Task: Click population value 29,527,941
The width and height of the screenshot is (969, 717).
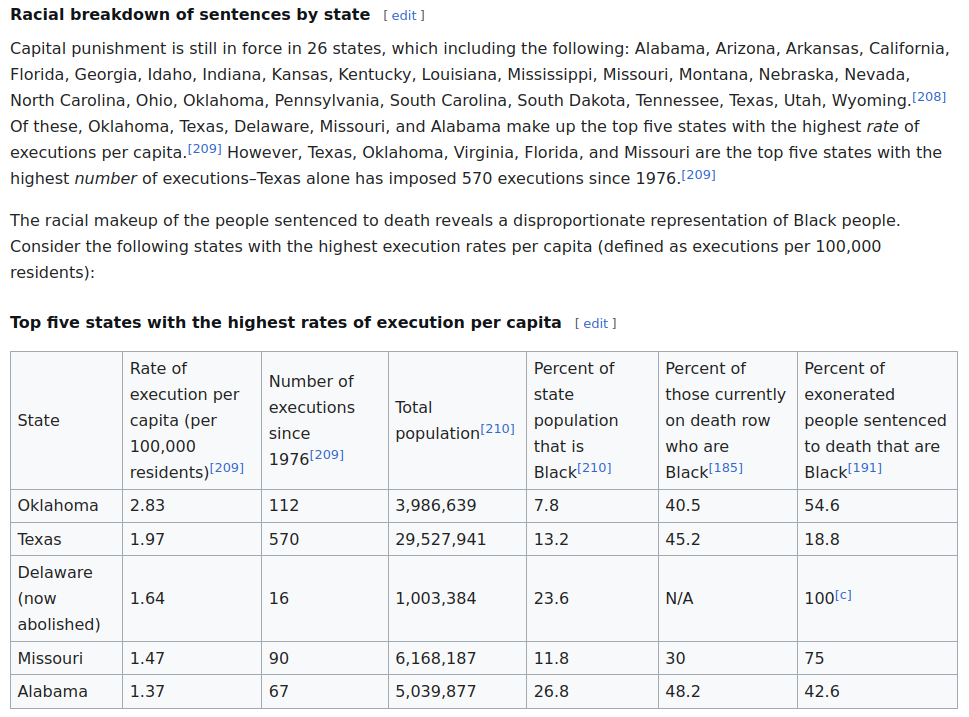Action: click(441, 539)
